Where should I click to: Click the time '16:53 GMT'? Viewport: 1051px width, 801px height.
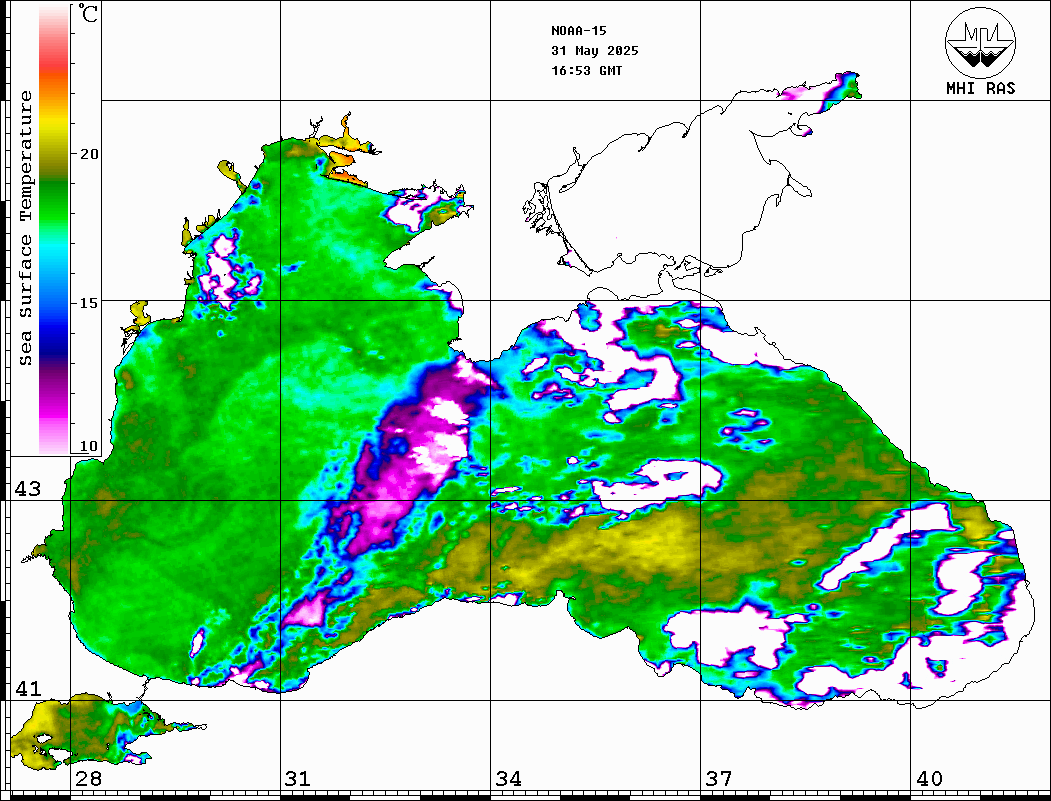pyautogui.click(x=586, y=70)
